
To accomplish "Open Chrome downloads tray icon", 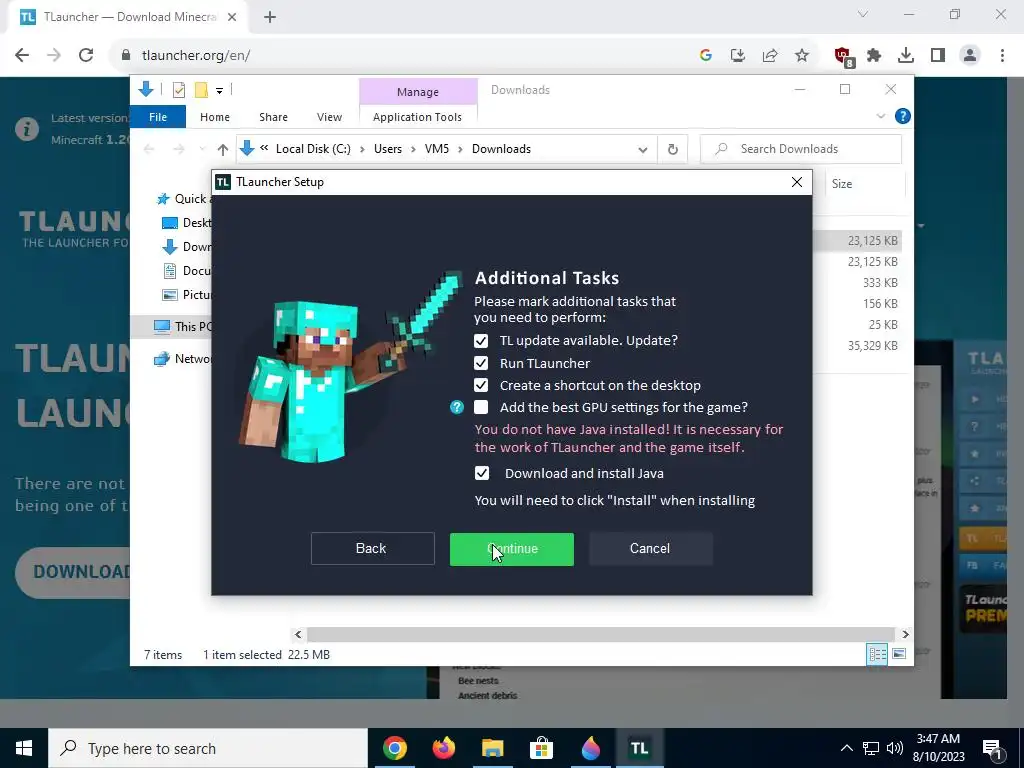I will coord(906,56).
